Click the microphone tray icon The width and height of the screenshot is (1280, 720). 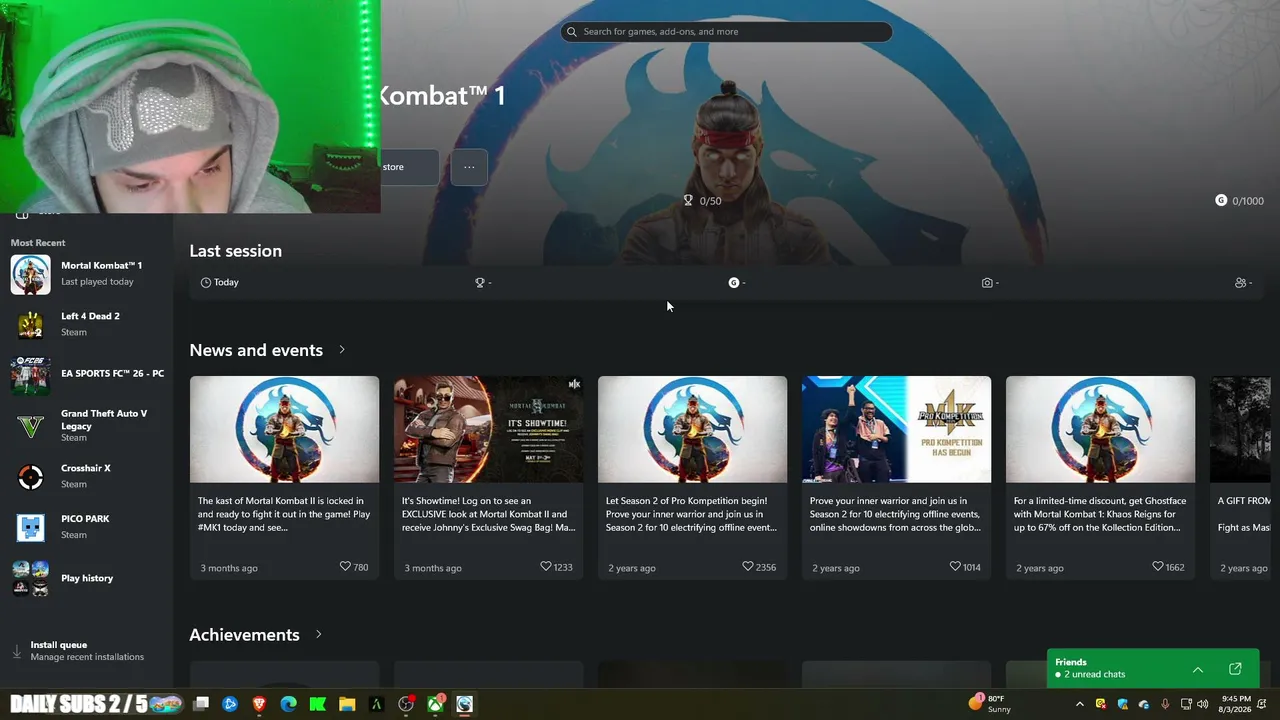coord(1165,704)
